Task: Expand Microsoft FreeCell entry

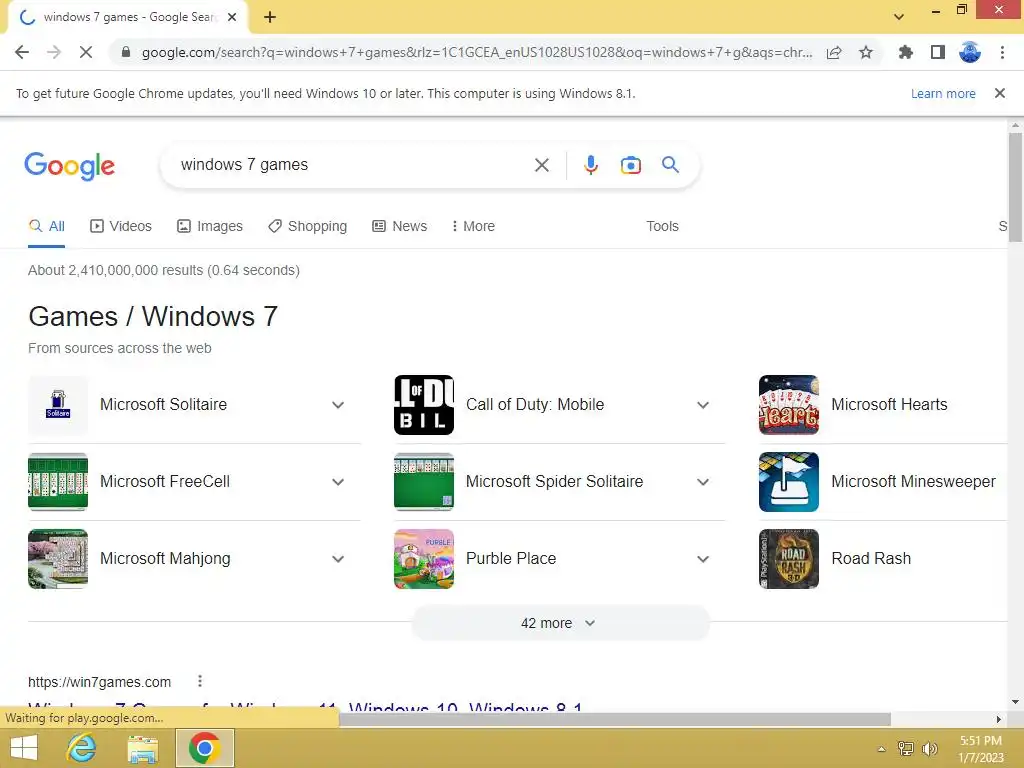Action: [338, 482]
